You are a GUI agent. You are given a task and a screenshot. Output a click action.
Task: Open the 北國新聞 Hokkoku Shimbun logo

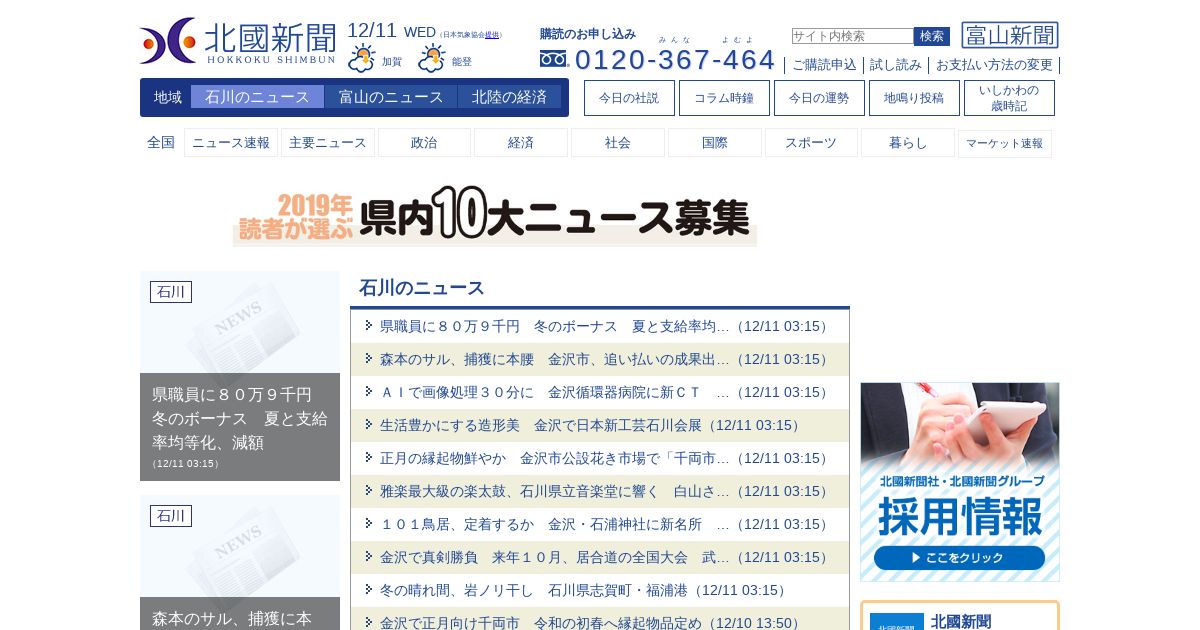pyautogui.click(x=238, y=41)
